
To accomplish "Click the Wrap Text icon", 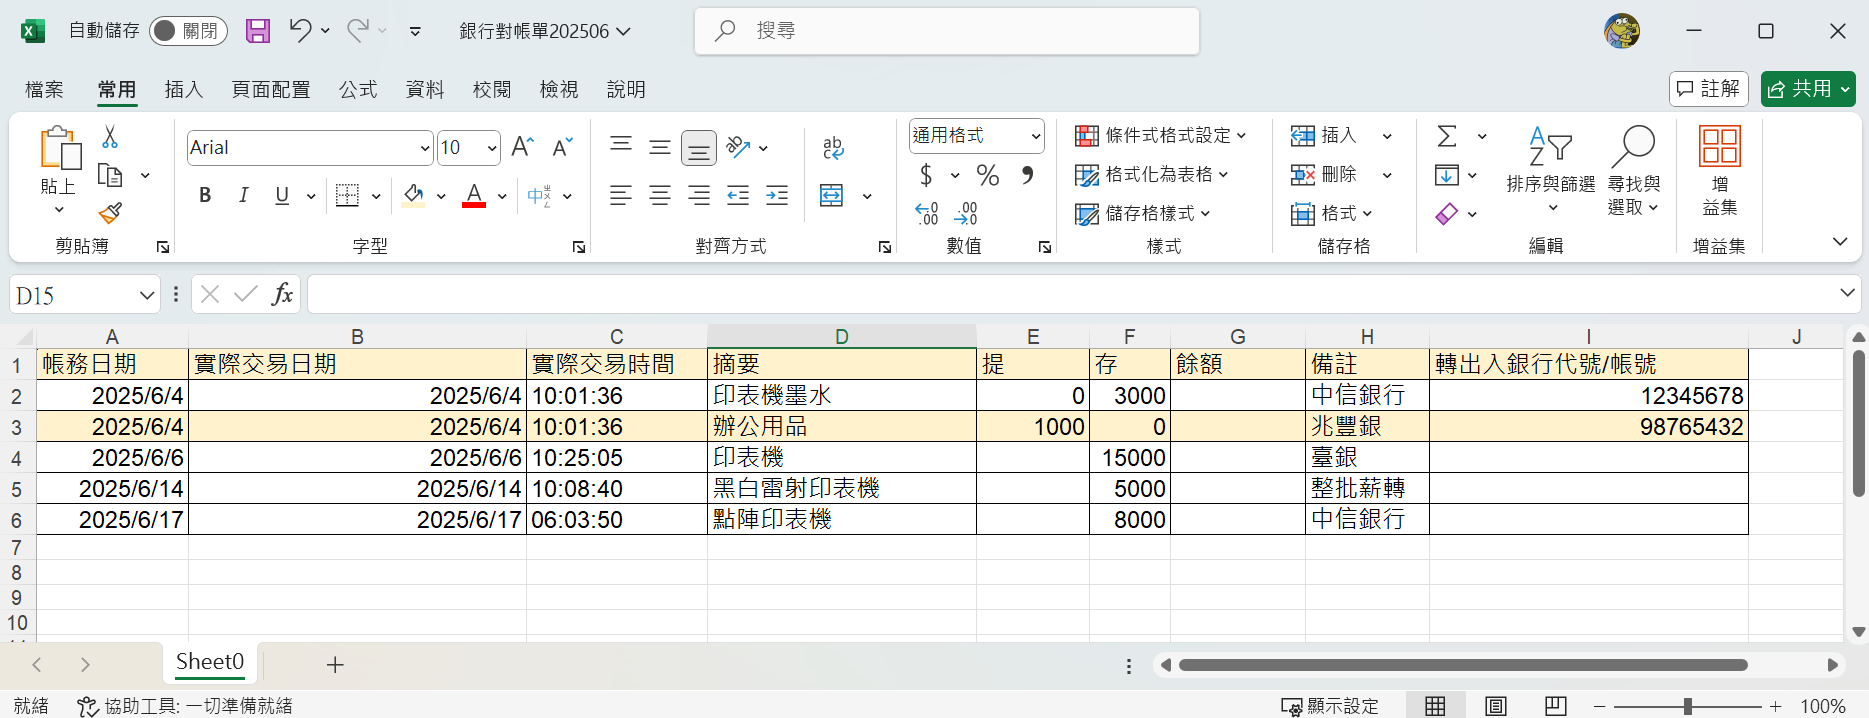I will point(833,148).
